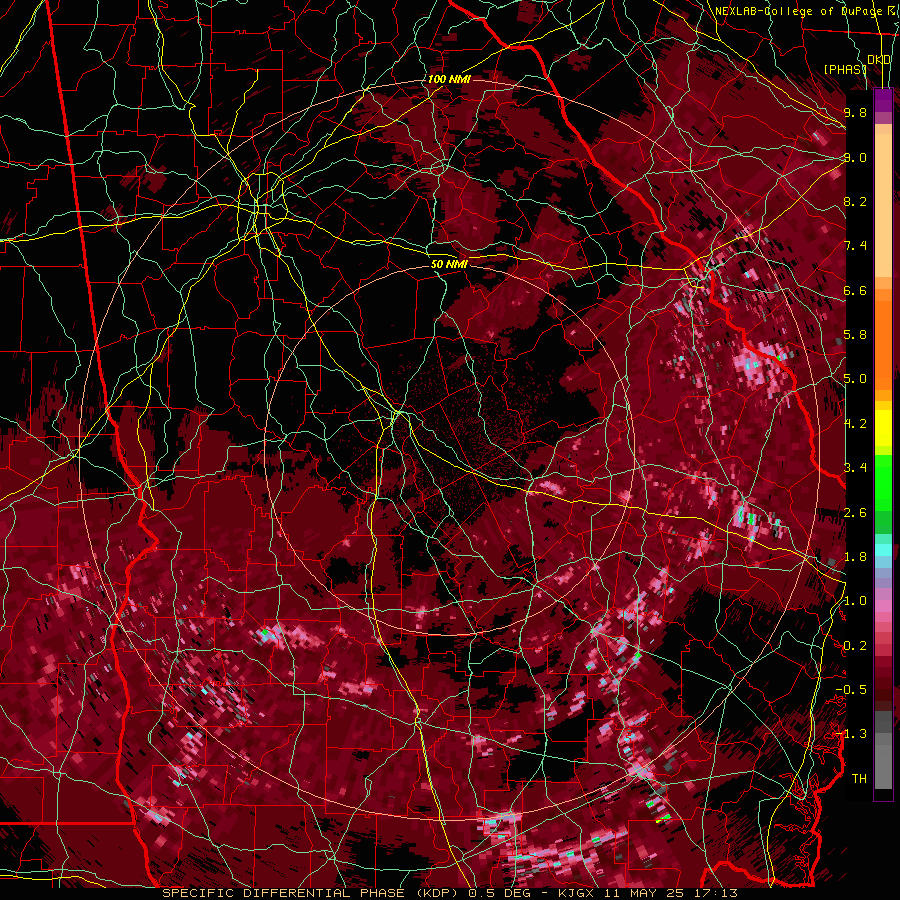Click the 1.8 value on the color scale
This screenshot has height=900, width=900.
tap(855, 557)
